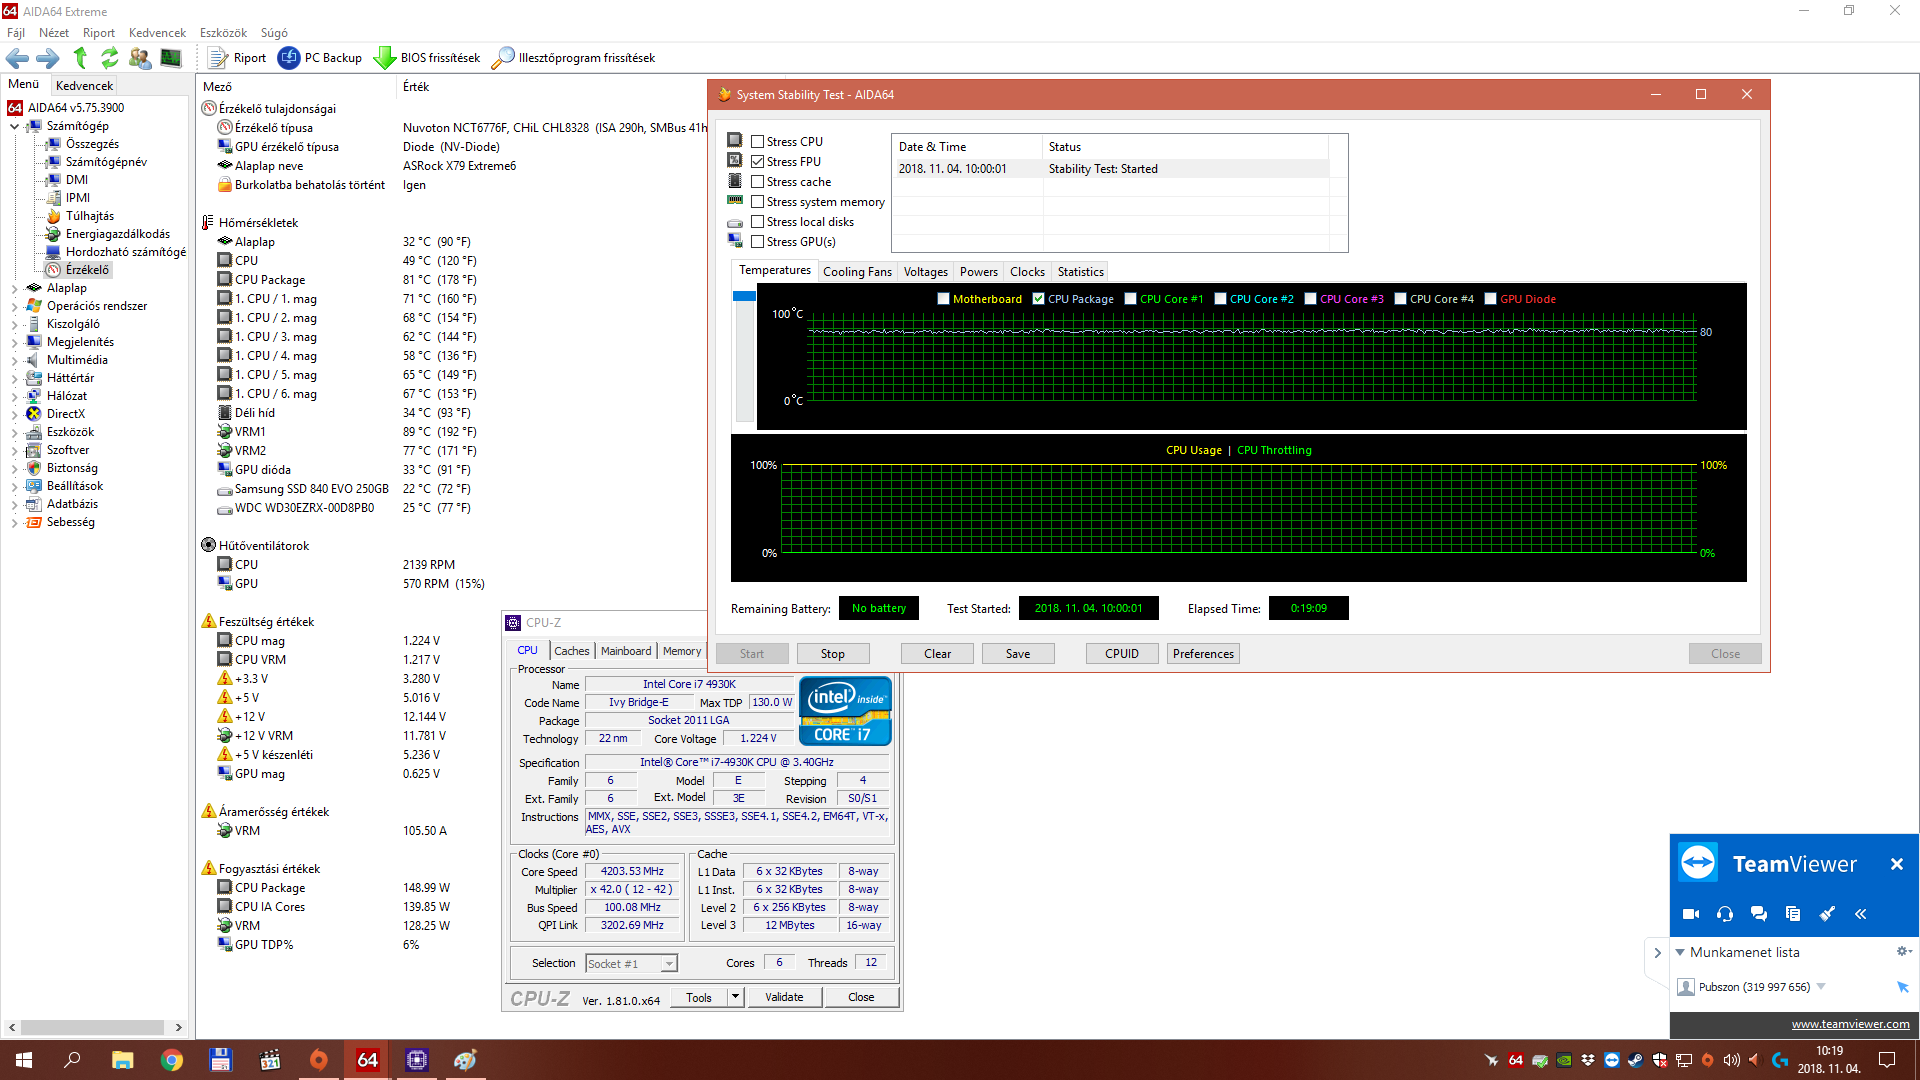Viewport: 1920px width, 1080px height.
Task: Click the Save button in stability test
Action: [x=1017, y=654]
